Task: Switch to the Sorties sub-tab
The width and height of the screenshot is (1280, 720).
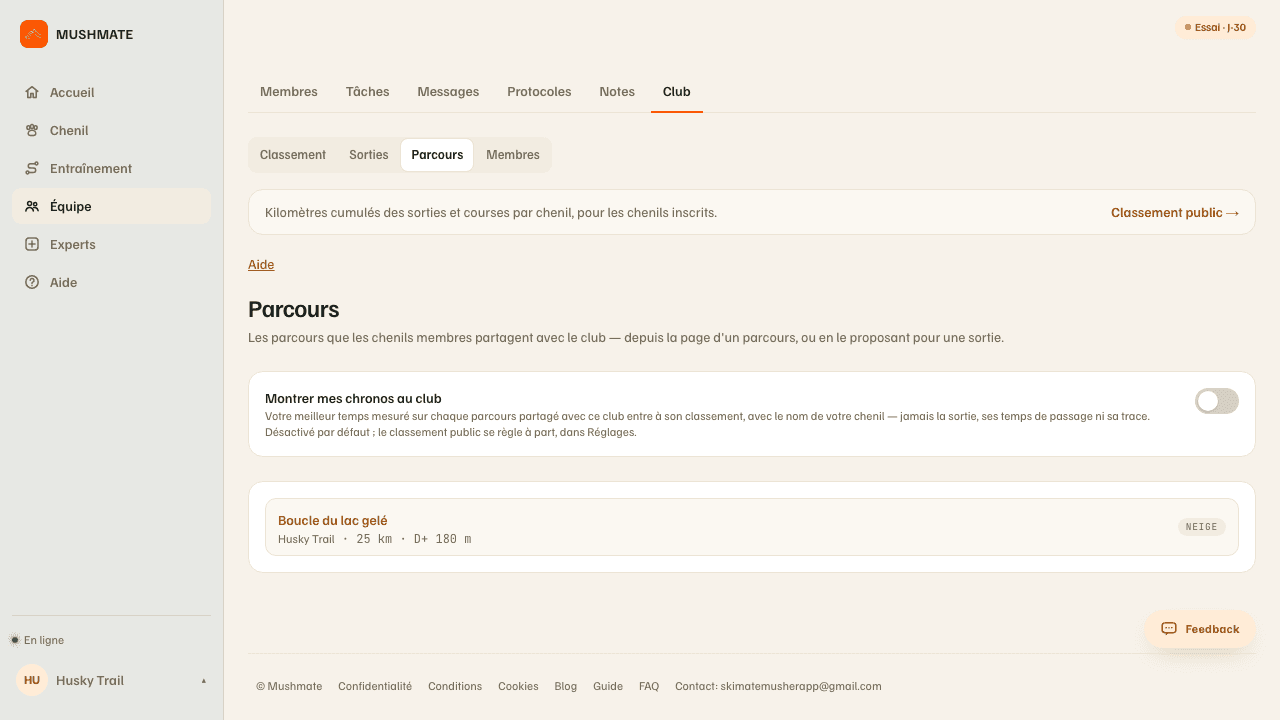Action: (369, 155)
